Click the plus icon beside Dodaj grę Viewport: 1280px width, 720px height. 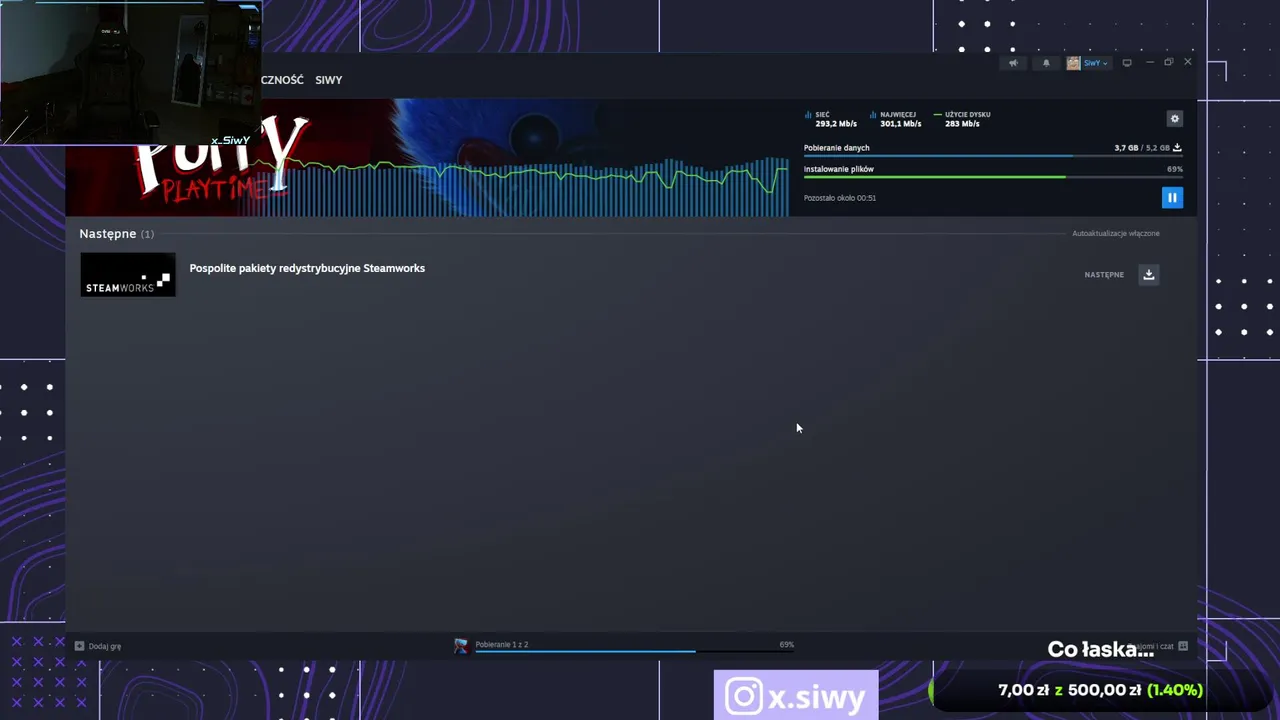(79, 646)
